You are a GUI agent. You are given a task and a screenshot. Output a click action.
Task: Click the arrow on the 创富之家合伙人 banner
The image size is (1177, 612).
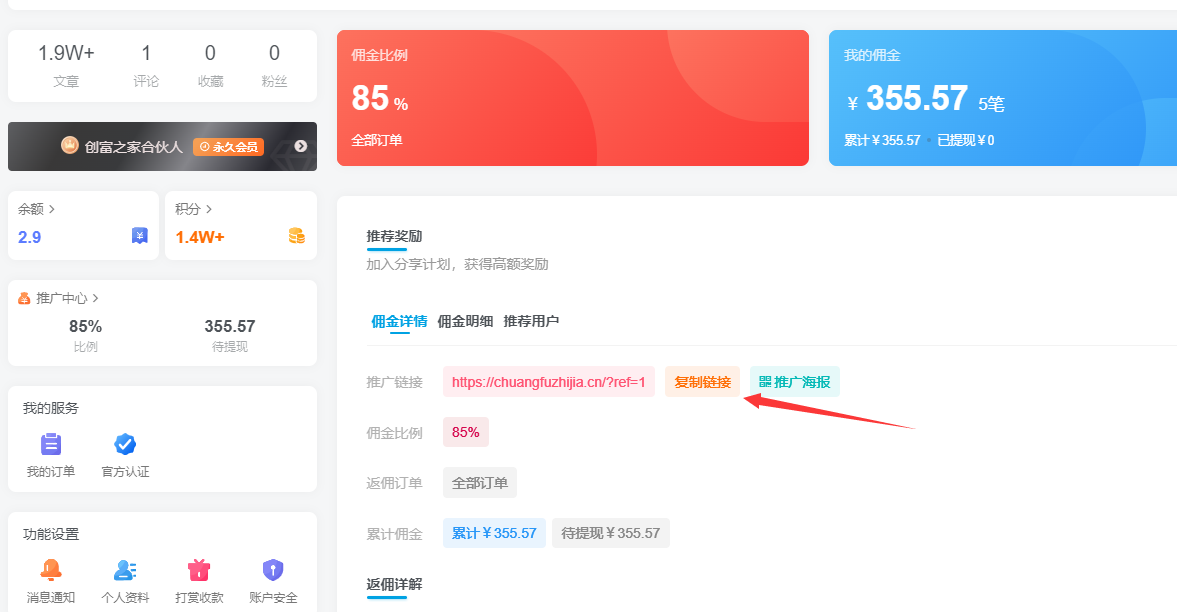(300, 147)
